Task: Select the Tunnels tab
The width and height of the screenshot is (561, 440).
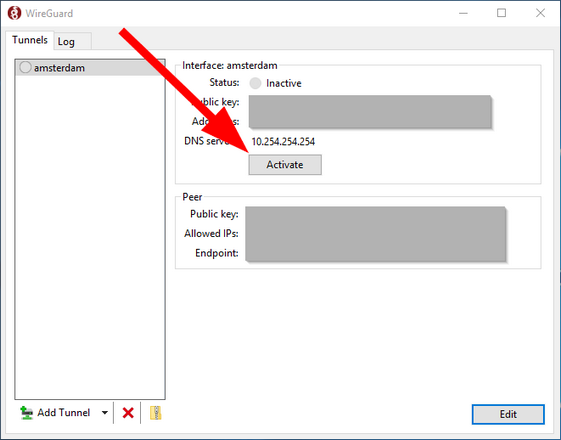Action: tap(30, 40)
